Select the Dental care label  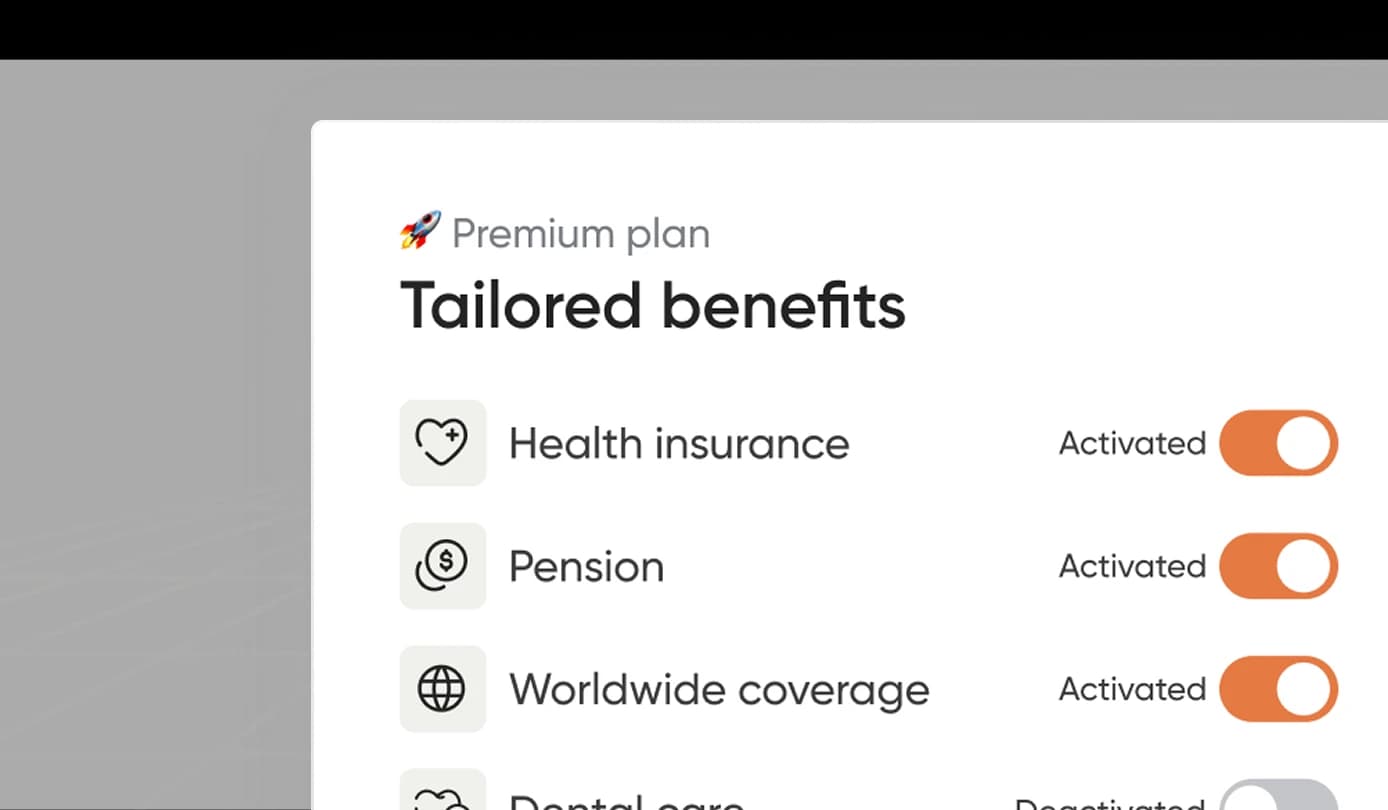tap(626, 802)
